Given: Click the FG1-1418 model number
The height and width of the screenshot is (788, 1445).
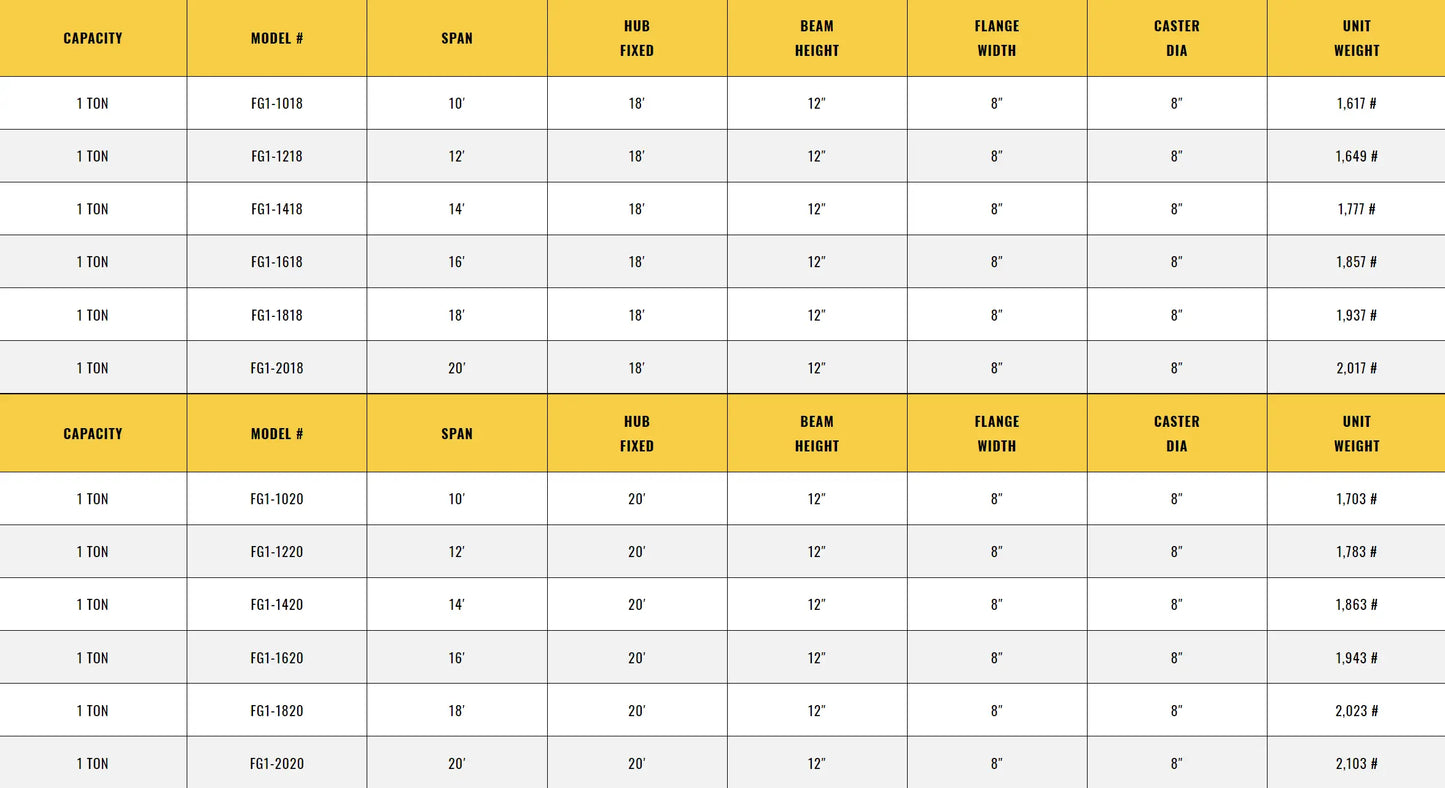Looking at the screenshot, I should [x=277, y=209].
